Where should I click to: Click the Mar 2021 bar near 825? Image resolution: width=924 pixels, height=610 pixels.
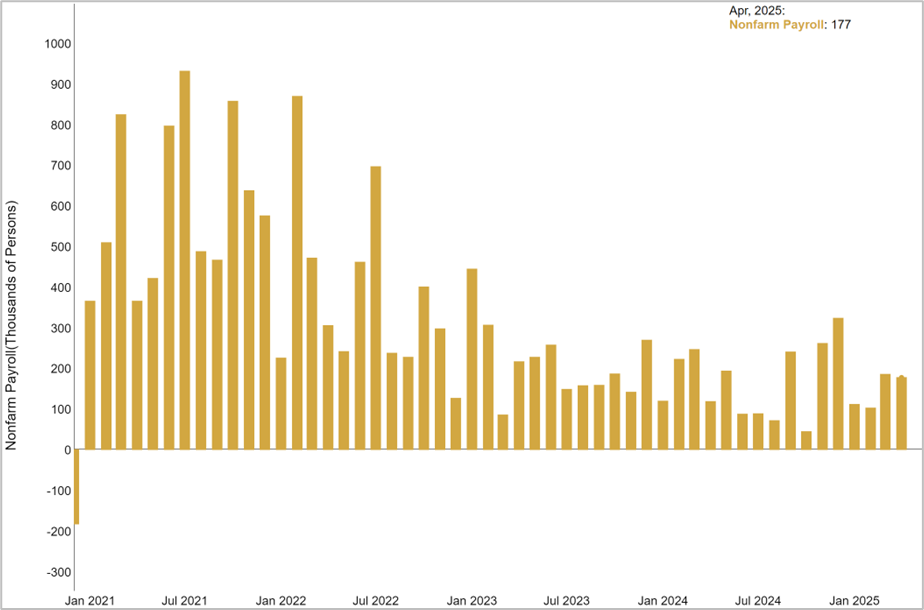[121, 282]
